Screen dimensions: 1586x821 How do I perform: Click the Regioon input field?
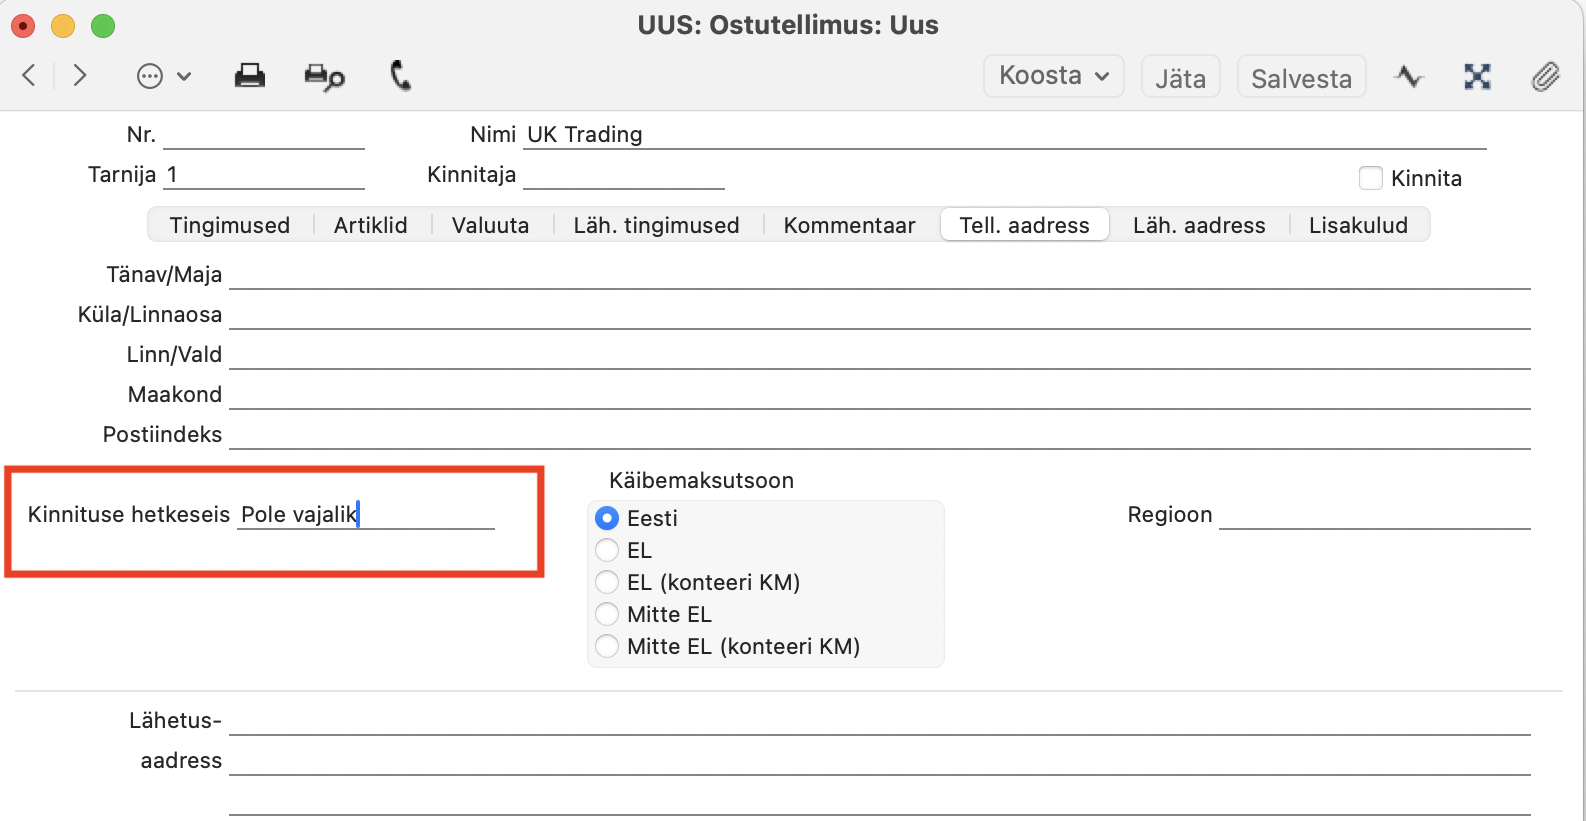[1375, 514]
